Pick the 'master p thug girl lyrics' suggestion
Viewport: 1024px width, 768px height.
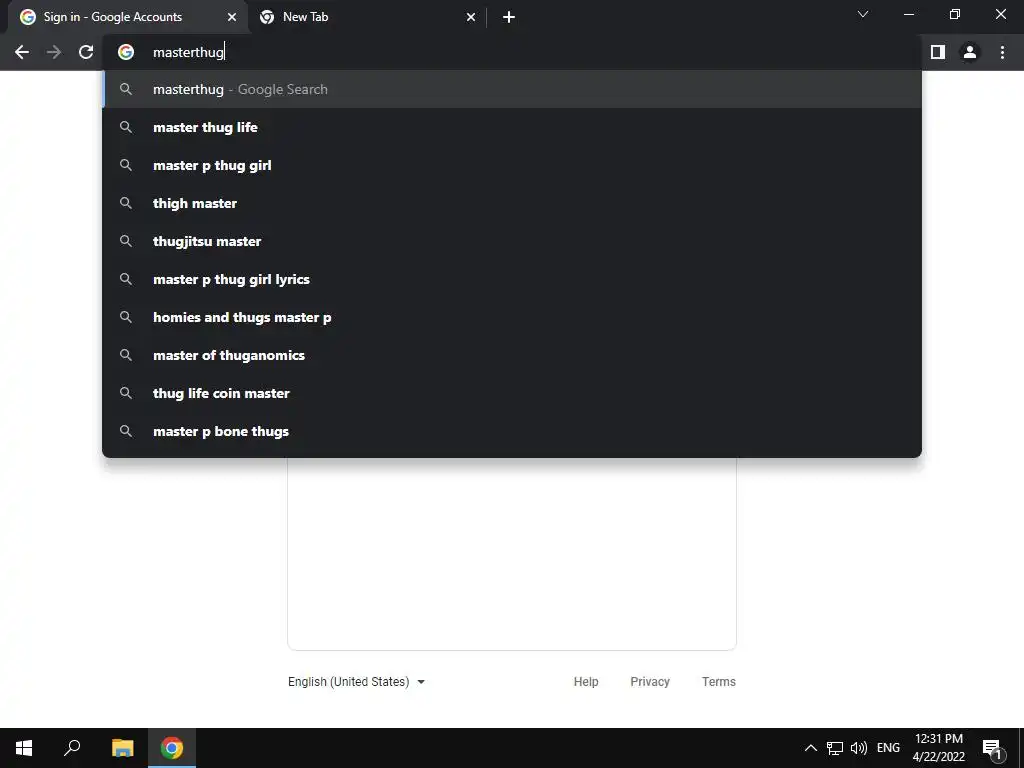512,279
